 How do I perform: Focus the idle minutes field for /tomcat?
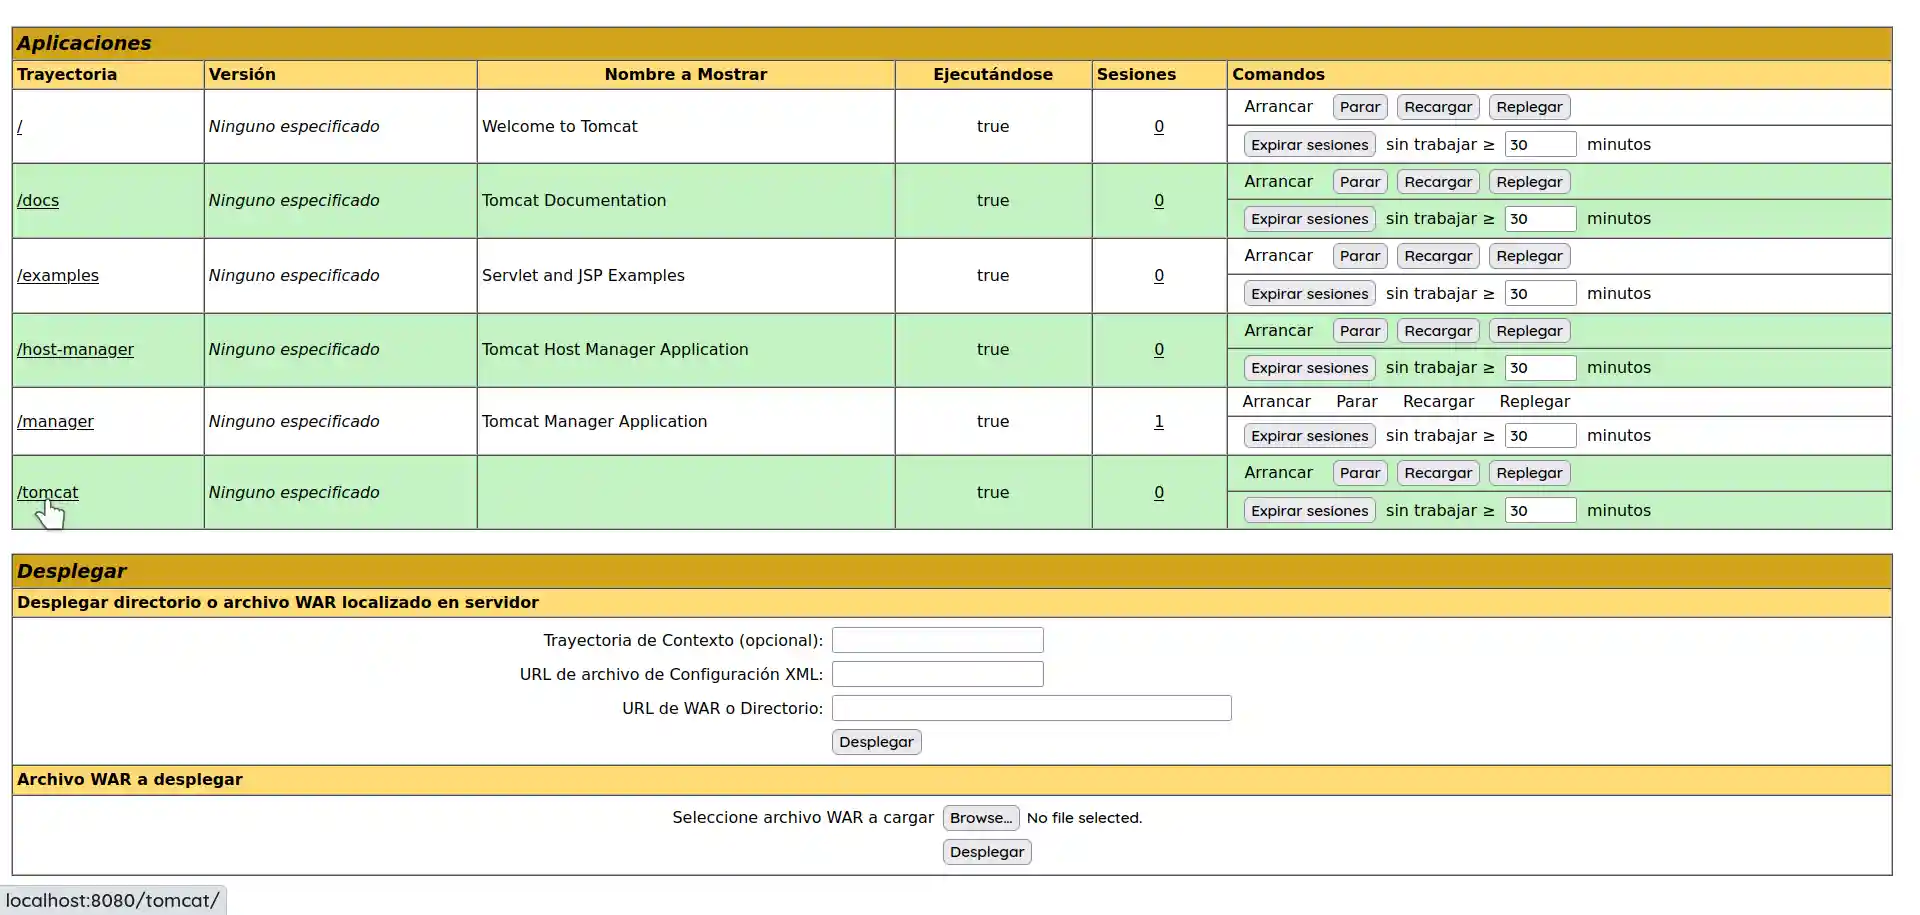[x=1540, y=510]
